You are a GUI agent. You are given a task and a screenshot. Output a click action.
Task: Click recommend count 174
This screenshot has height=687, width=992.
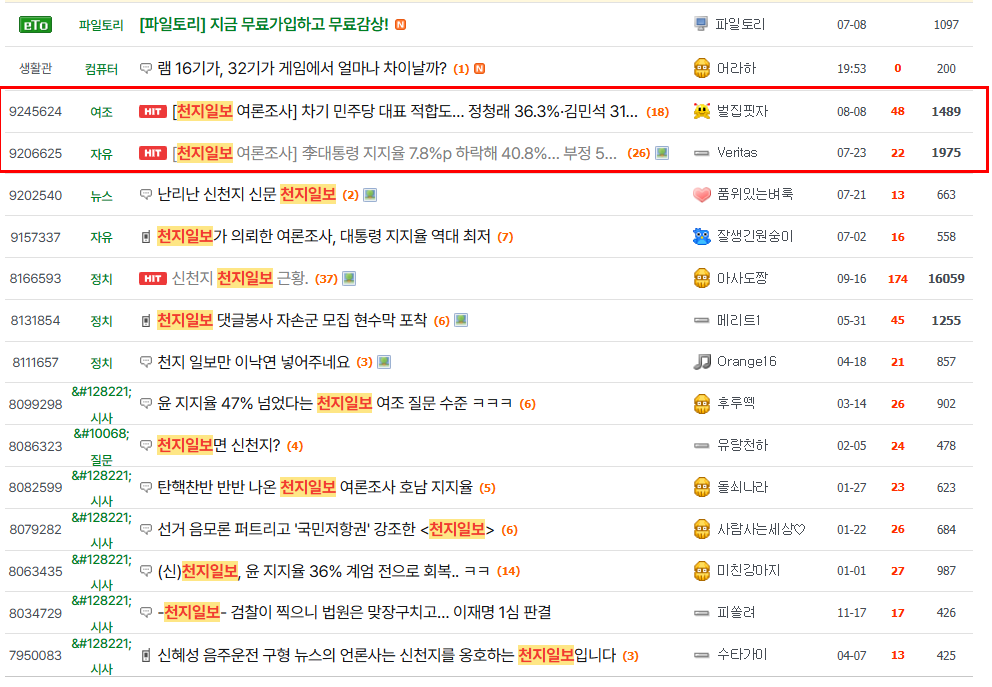(898, 278)
